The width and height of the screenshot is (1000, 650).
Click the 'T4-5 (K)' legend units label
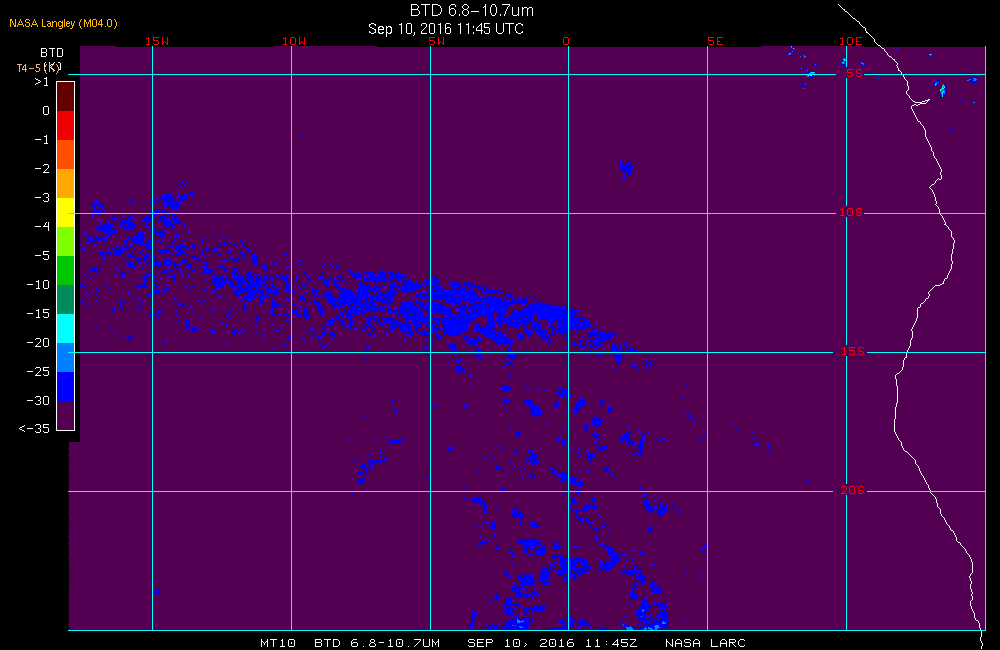[x=38, y=68]
